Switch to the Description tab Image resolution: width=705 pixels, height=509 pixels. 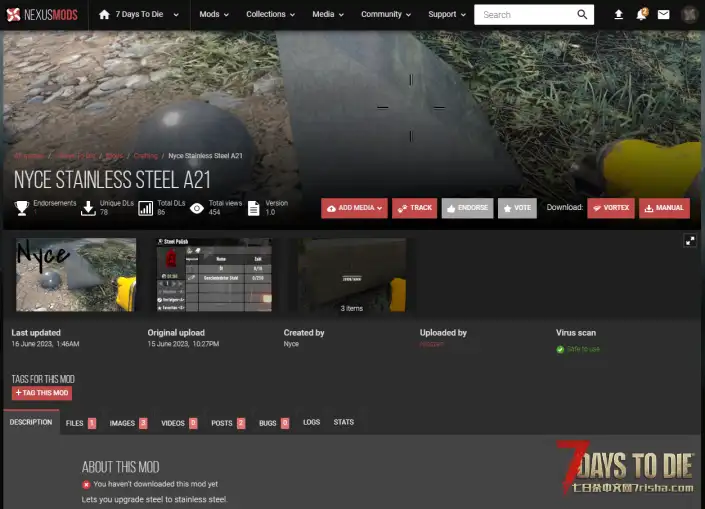point(31,422)
